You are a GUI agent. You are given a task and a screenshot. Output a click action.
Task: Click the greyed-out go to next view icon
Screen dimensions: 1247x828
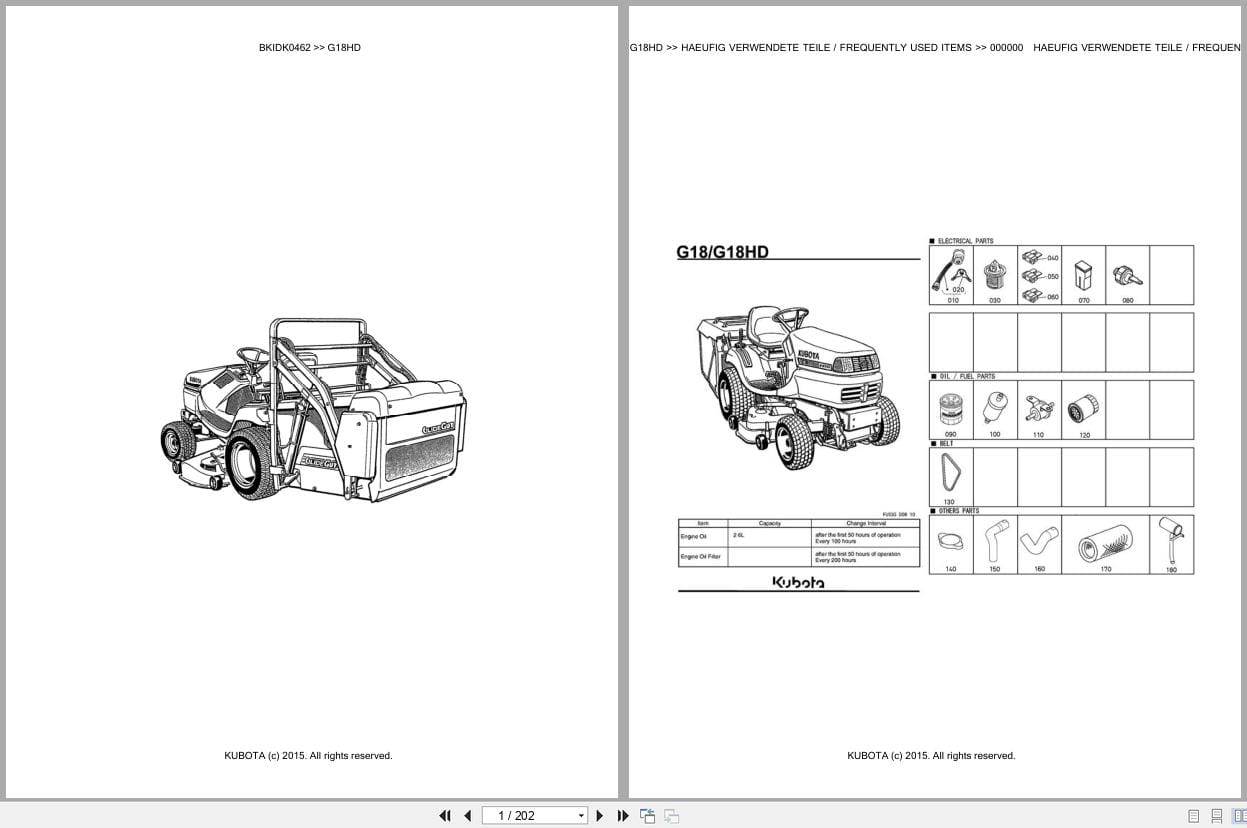671,816
